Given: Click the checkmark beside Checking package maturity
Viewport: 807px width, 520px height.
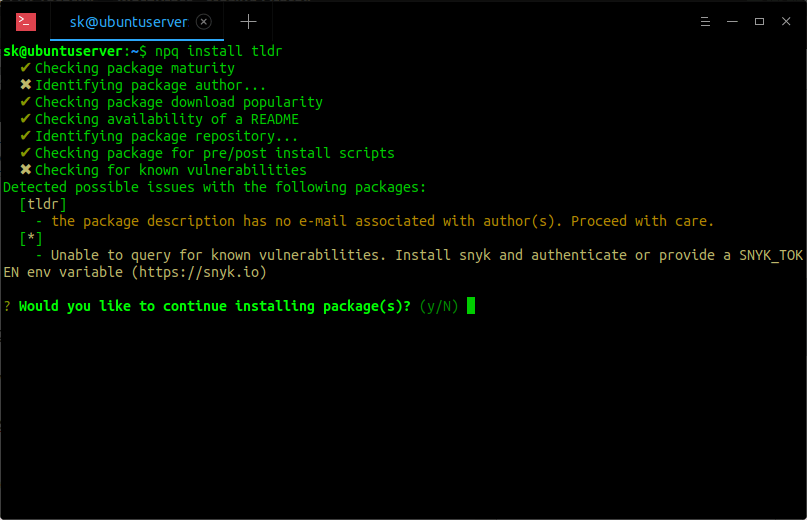Looking at the screenshot, I should pyautogui.click(x=25, y=68).
